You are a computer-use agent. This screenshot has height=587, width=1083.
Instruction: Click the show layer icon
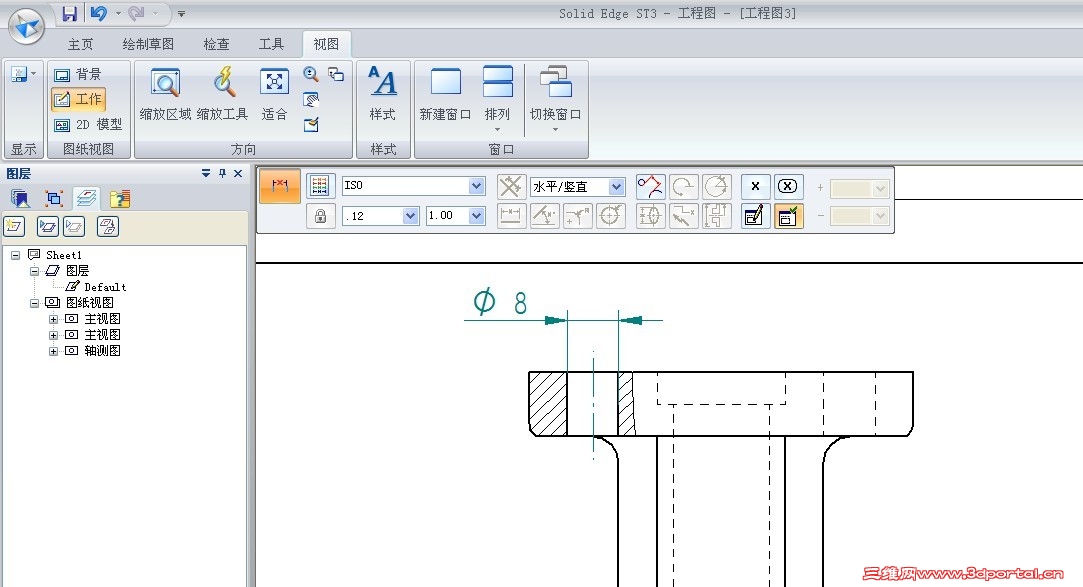[48, 227]
